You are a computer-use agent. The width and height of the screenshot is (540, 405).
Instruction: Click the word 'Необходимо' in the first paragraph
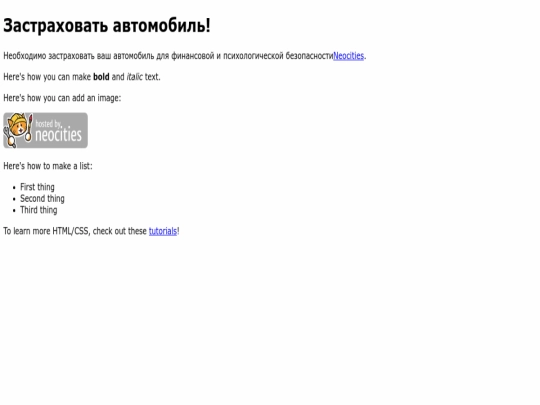24,56
